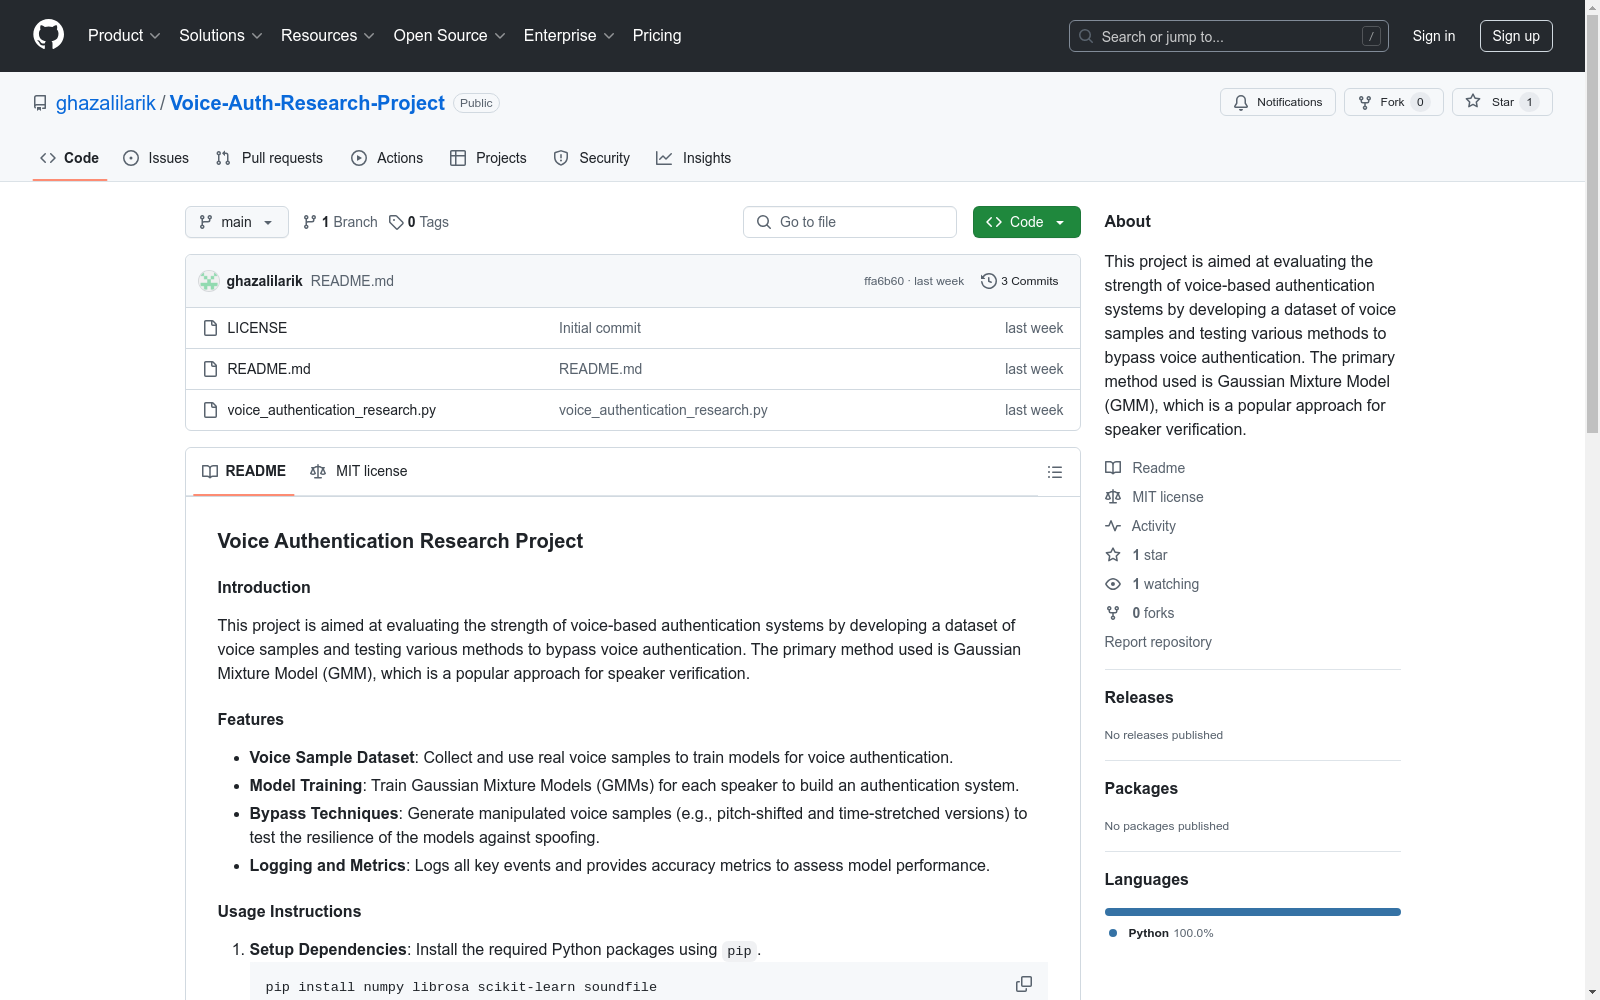Click the Go to file search box
The height and width of the screenshot is (1000, 1600).
click(850, 222)
